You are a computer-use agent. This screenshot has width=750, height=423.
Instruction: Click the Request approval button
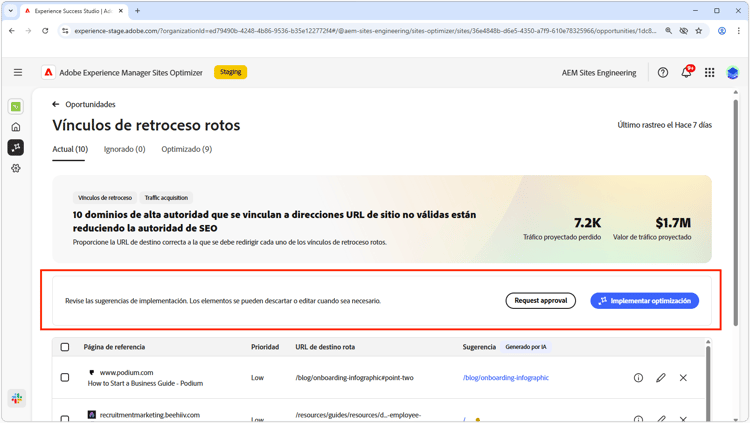540,301
